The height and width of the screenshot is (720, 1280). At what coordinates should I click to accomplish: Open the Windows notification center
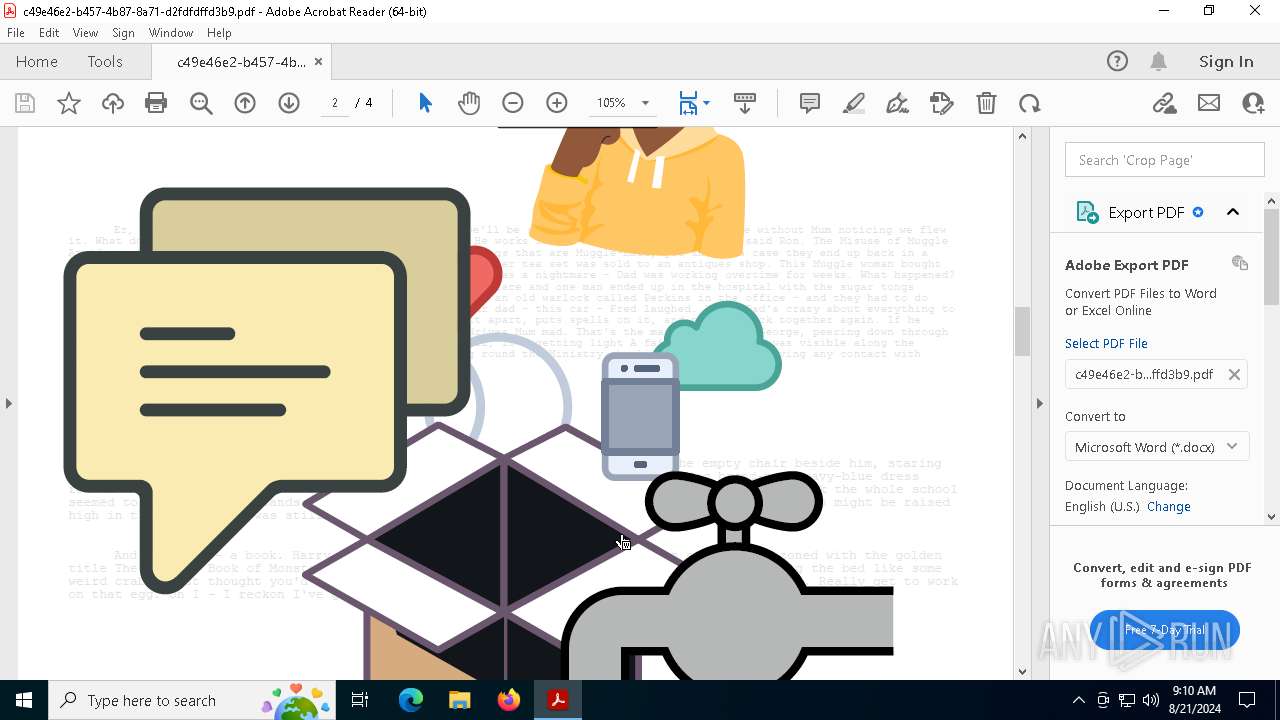1247,700
